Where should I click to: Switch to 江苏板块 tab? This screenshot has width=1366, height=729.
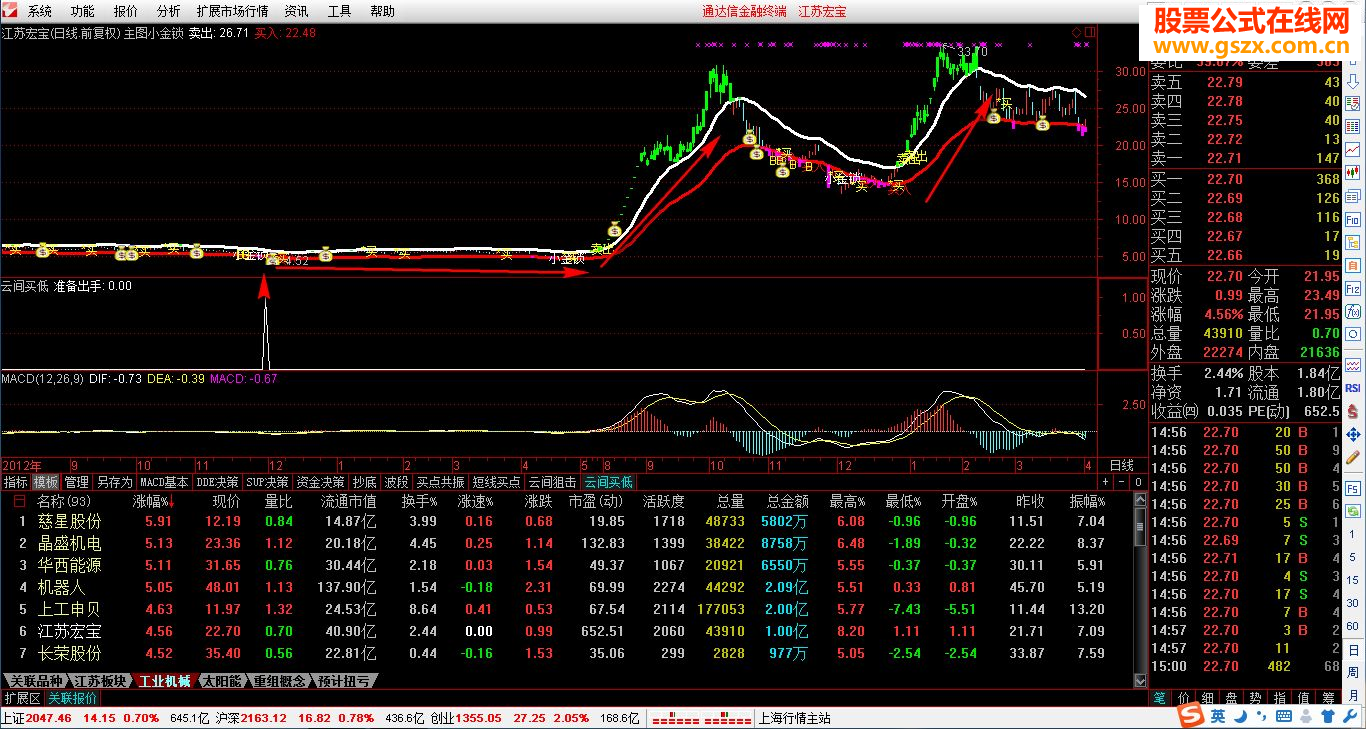(x=101, y=681)
